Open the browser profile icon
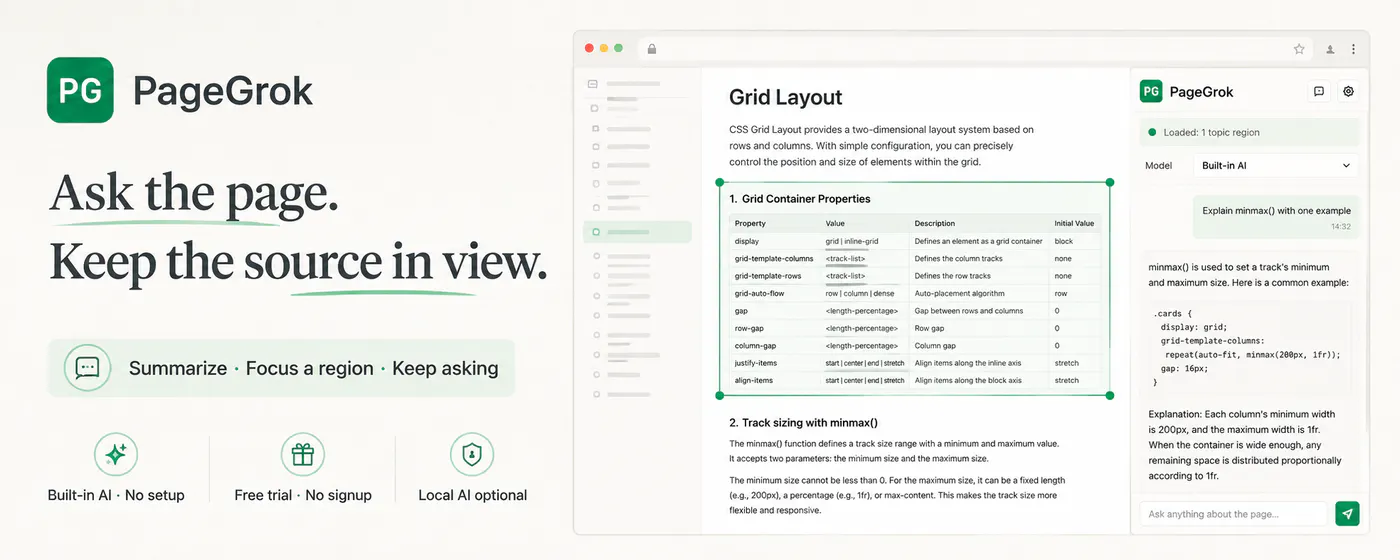Viewport: 1400px width, 560px height. coord(1330,48)
